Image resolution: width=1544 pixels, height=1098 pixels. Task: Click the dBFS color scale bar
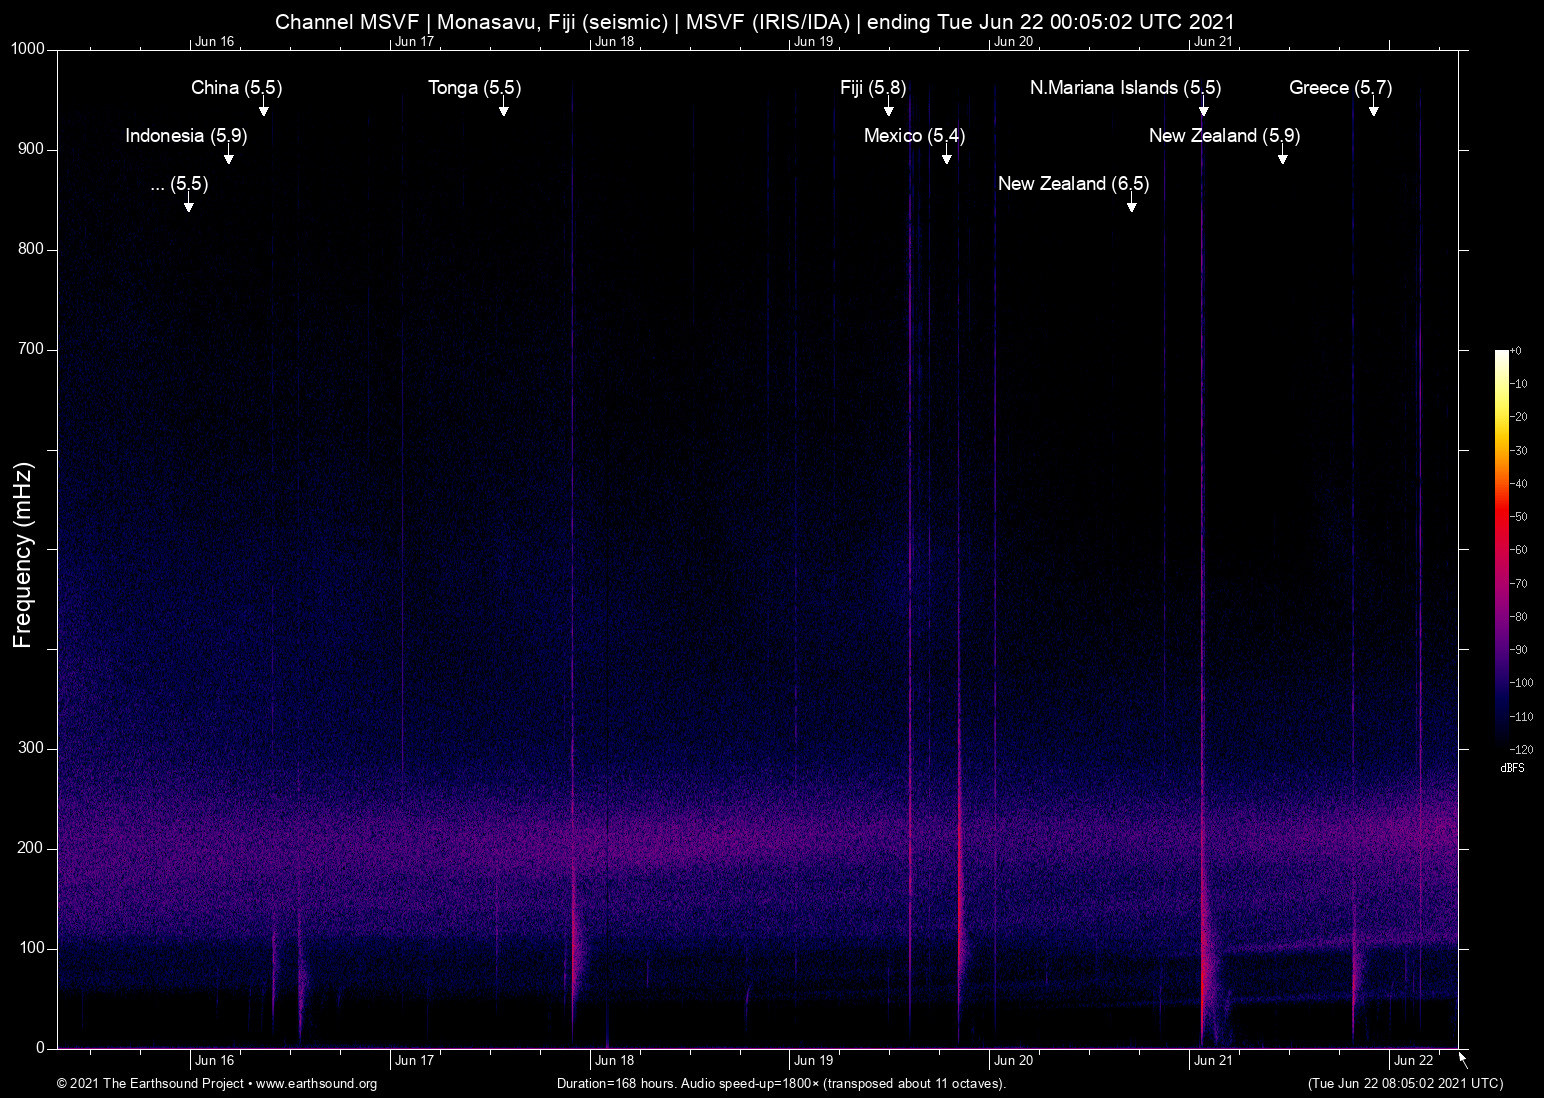click(x=1501, y=549)
